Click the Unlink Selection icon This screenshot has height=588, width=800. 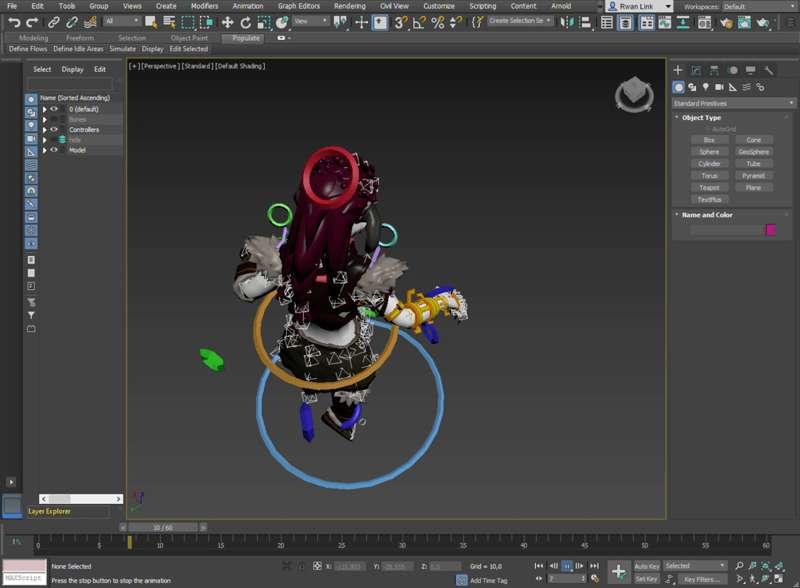[71, 22]
